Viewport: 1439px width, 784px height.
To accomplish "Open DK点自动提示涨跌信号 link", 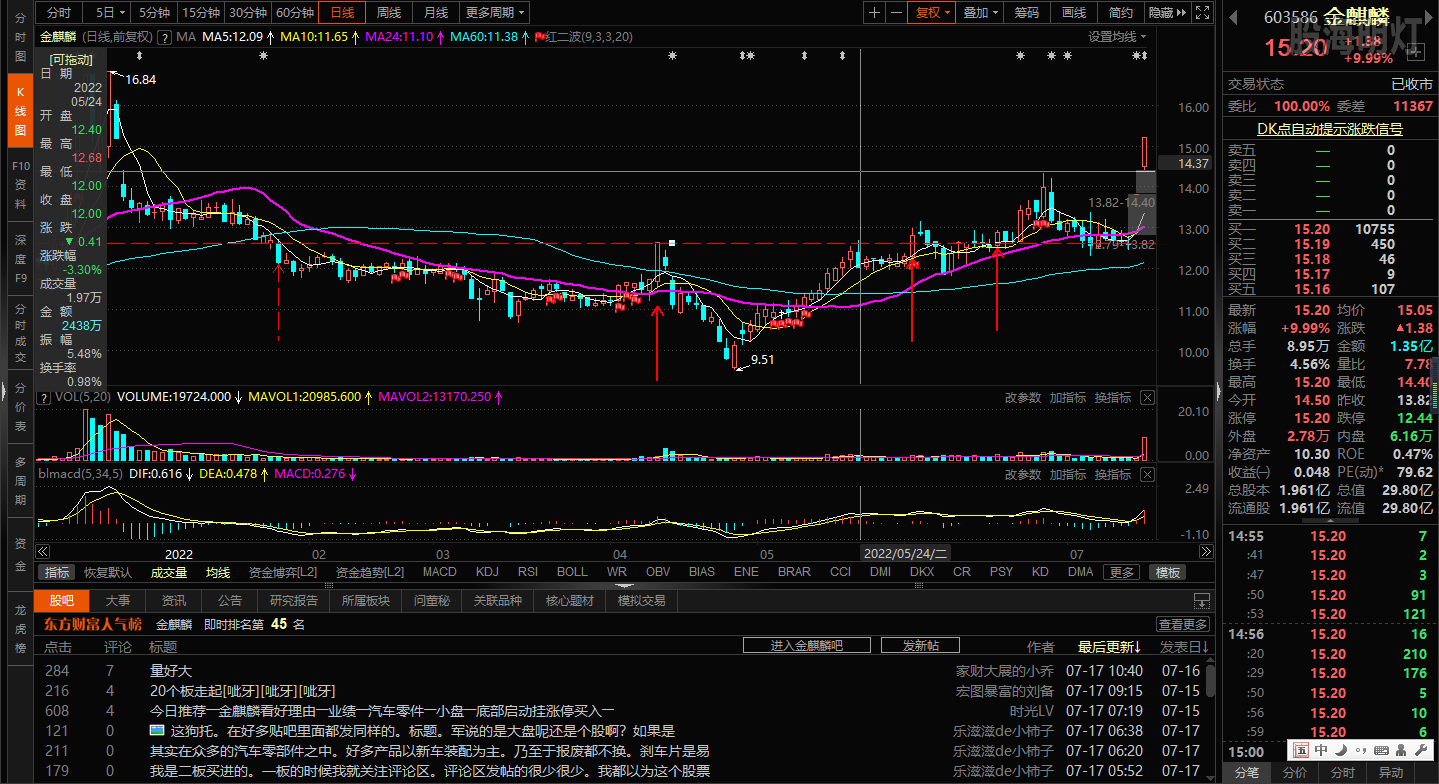I will 1329,128.
